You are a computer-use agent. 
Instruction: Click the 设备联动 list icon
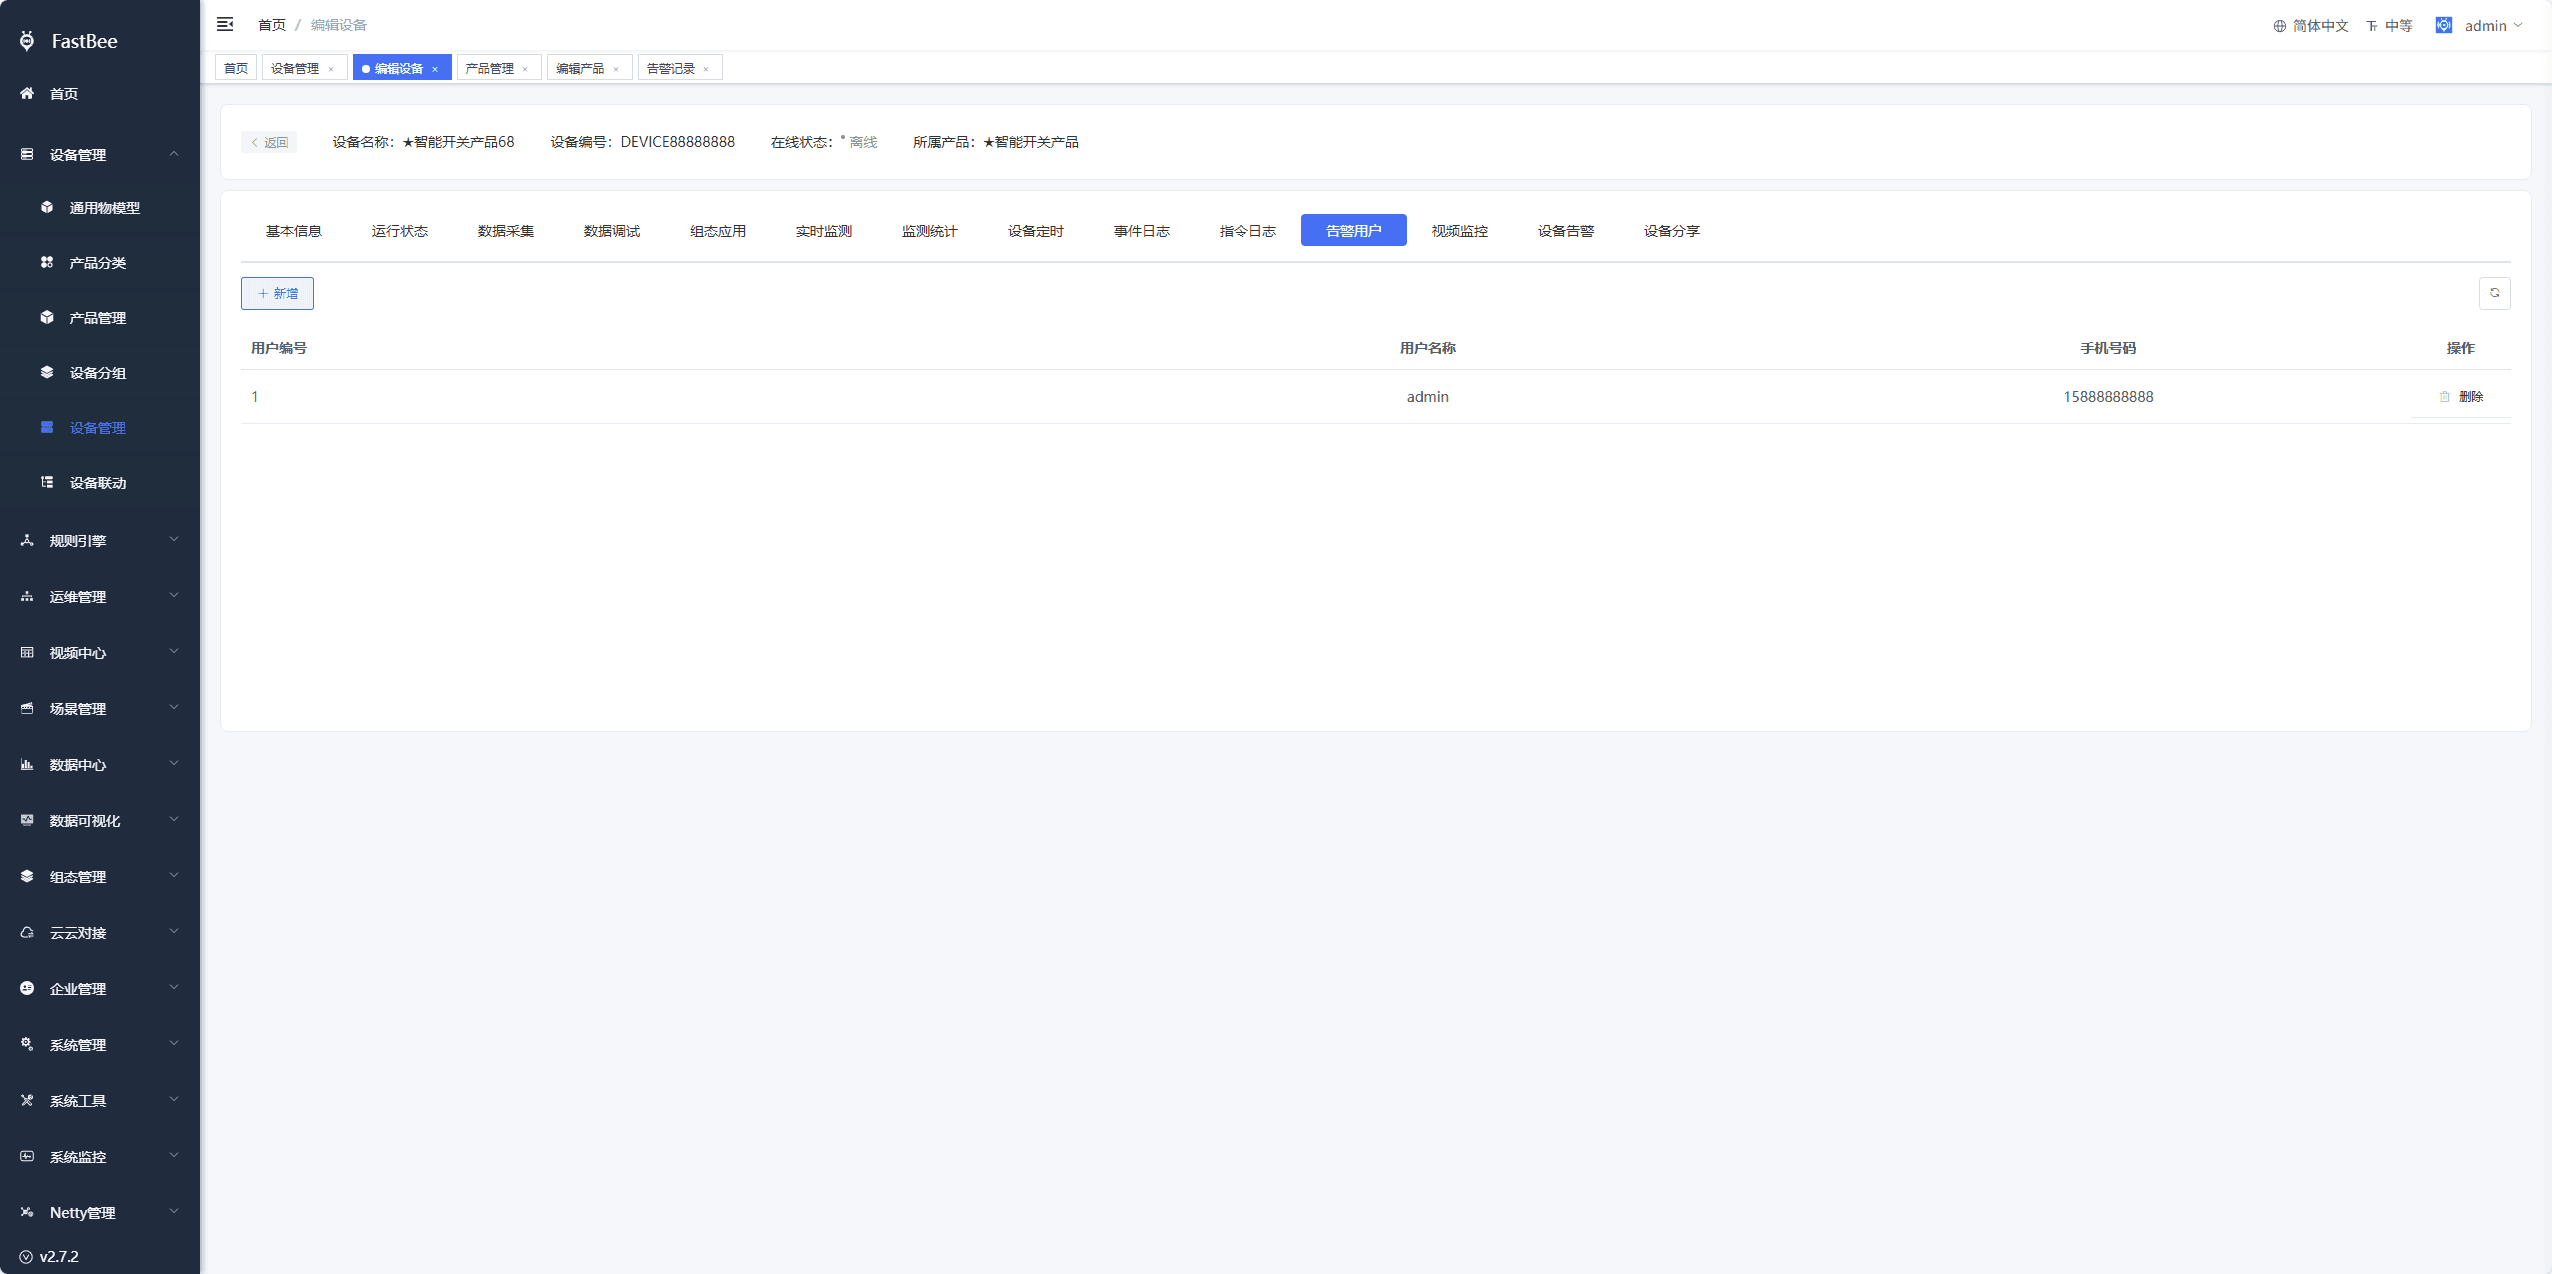pyautogui.click(x=47, y=482)
